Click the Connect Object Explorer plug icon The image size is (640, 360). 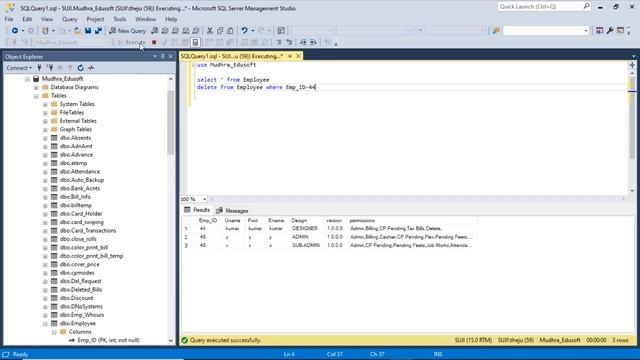(40, 68)
